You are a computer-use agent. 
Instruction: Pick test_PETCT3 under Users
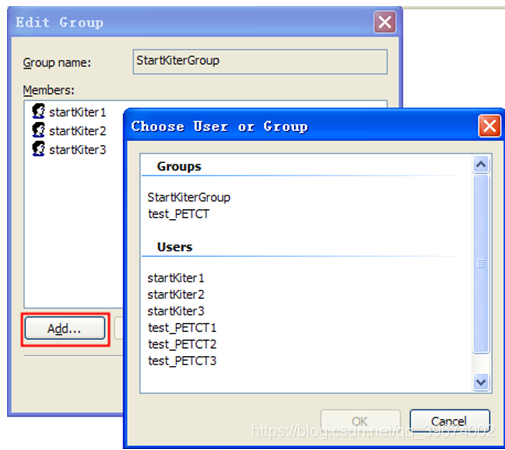pos(182,361)
